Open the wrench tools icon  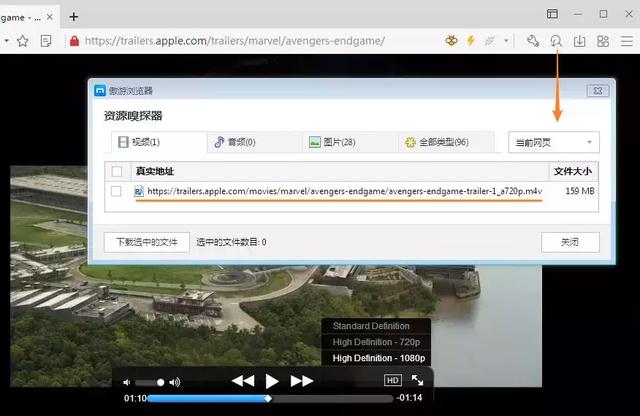(533, 41)
